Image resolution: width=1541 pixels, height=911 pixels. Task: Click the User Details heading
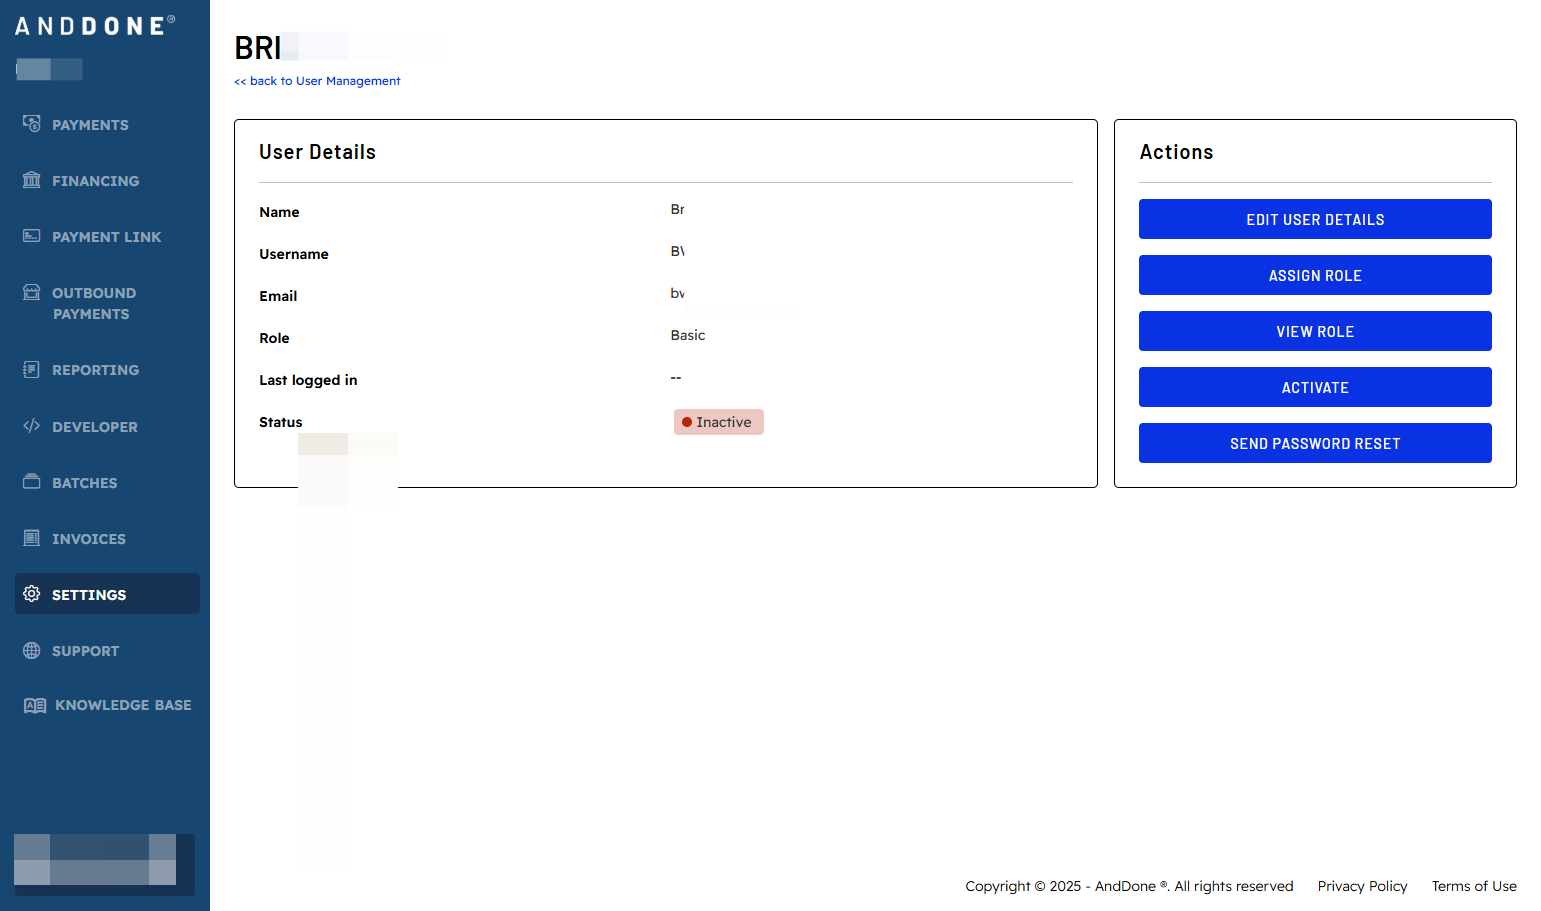(317, 152)
